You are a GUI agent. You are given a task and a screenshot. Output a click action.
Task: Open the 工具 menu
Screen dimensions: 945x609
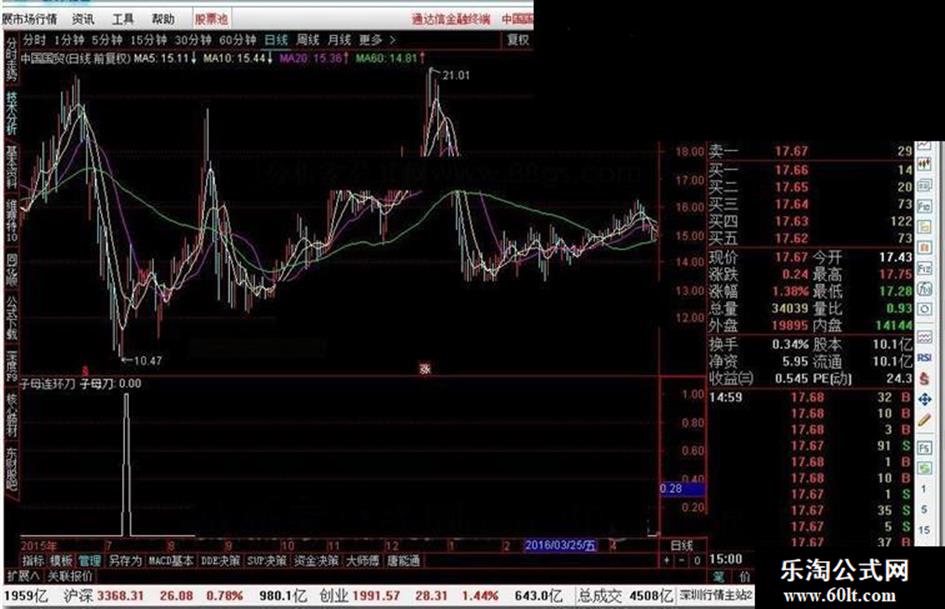click(123, 19)
